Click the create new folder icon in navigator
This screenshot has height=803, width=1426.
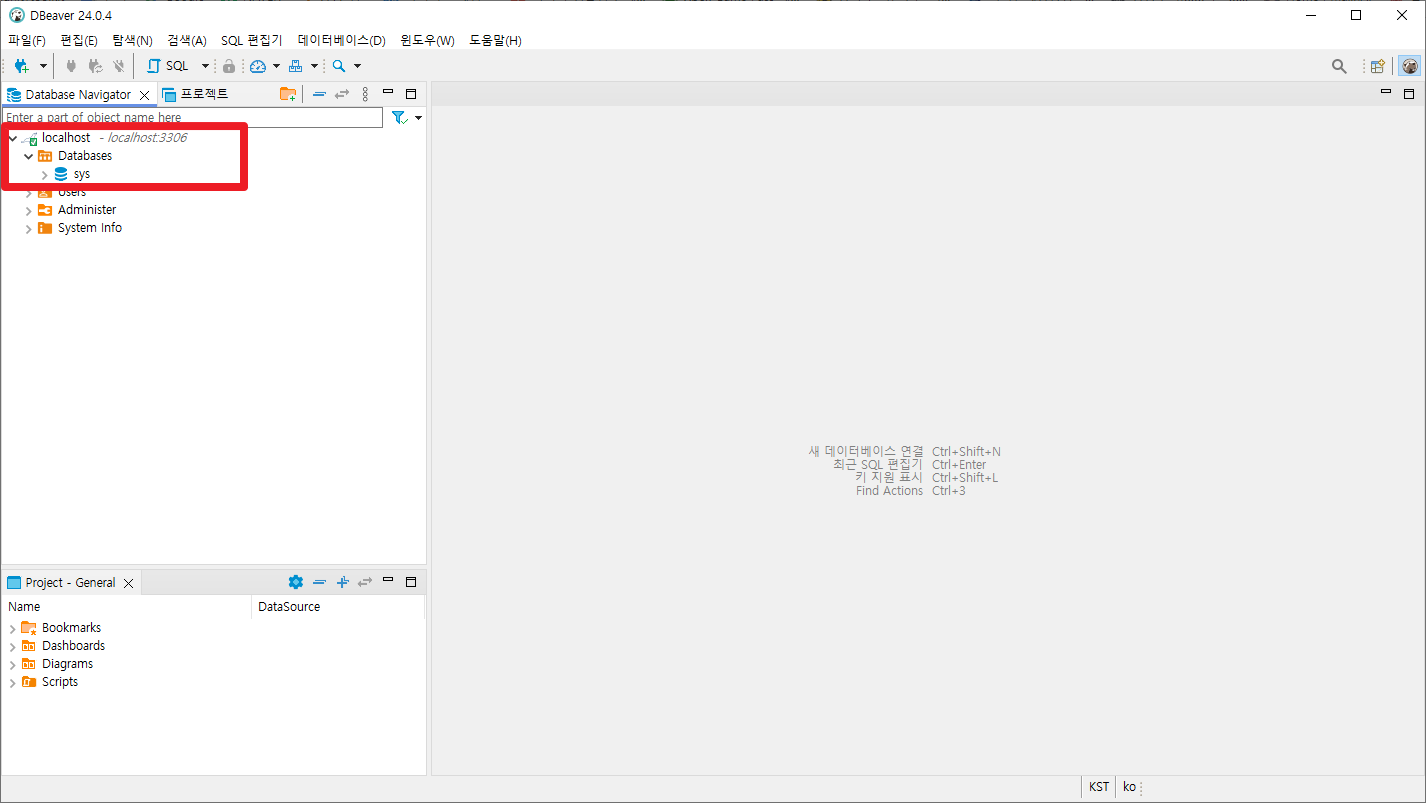pyautogui.click(x=288, y=94)
